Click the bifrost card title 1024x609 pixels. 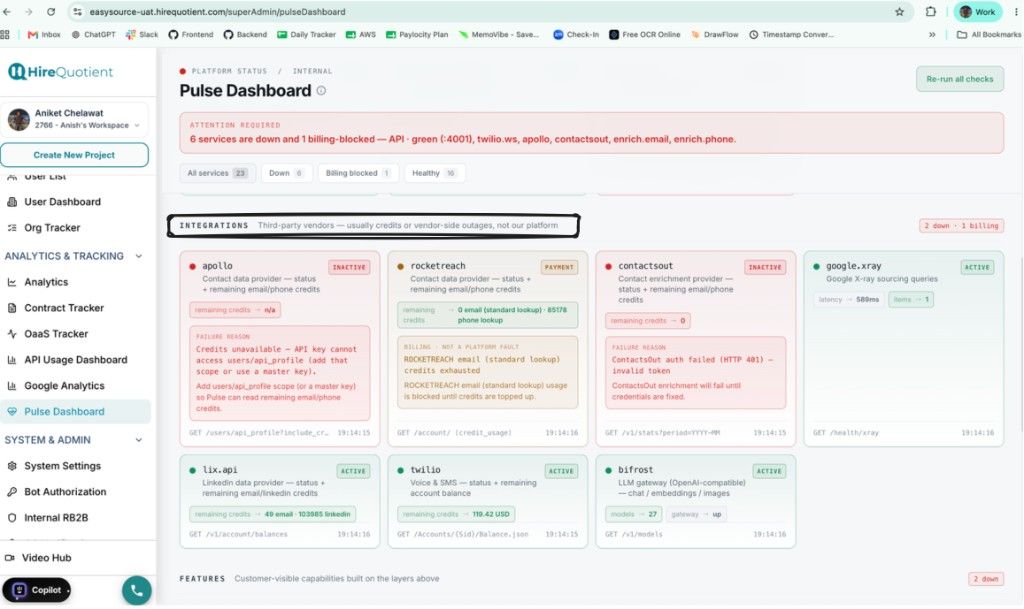click(x=635, y=470)
